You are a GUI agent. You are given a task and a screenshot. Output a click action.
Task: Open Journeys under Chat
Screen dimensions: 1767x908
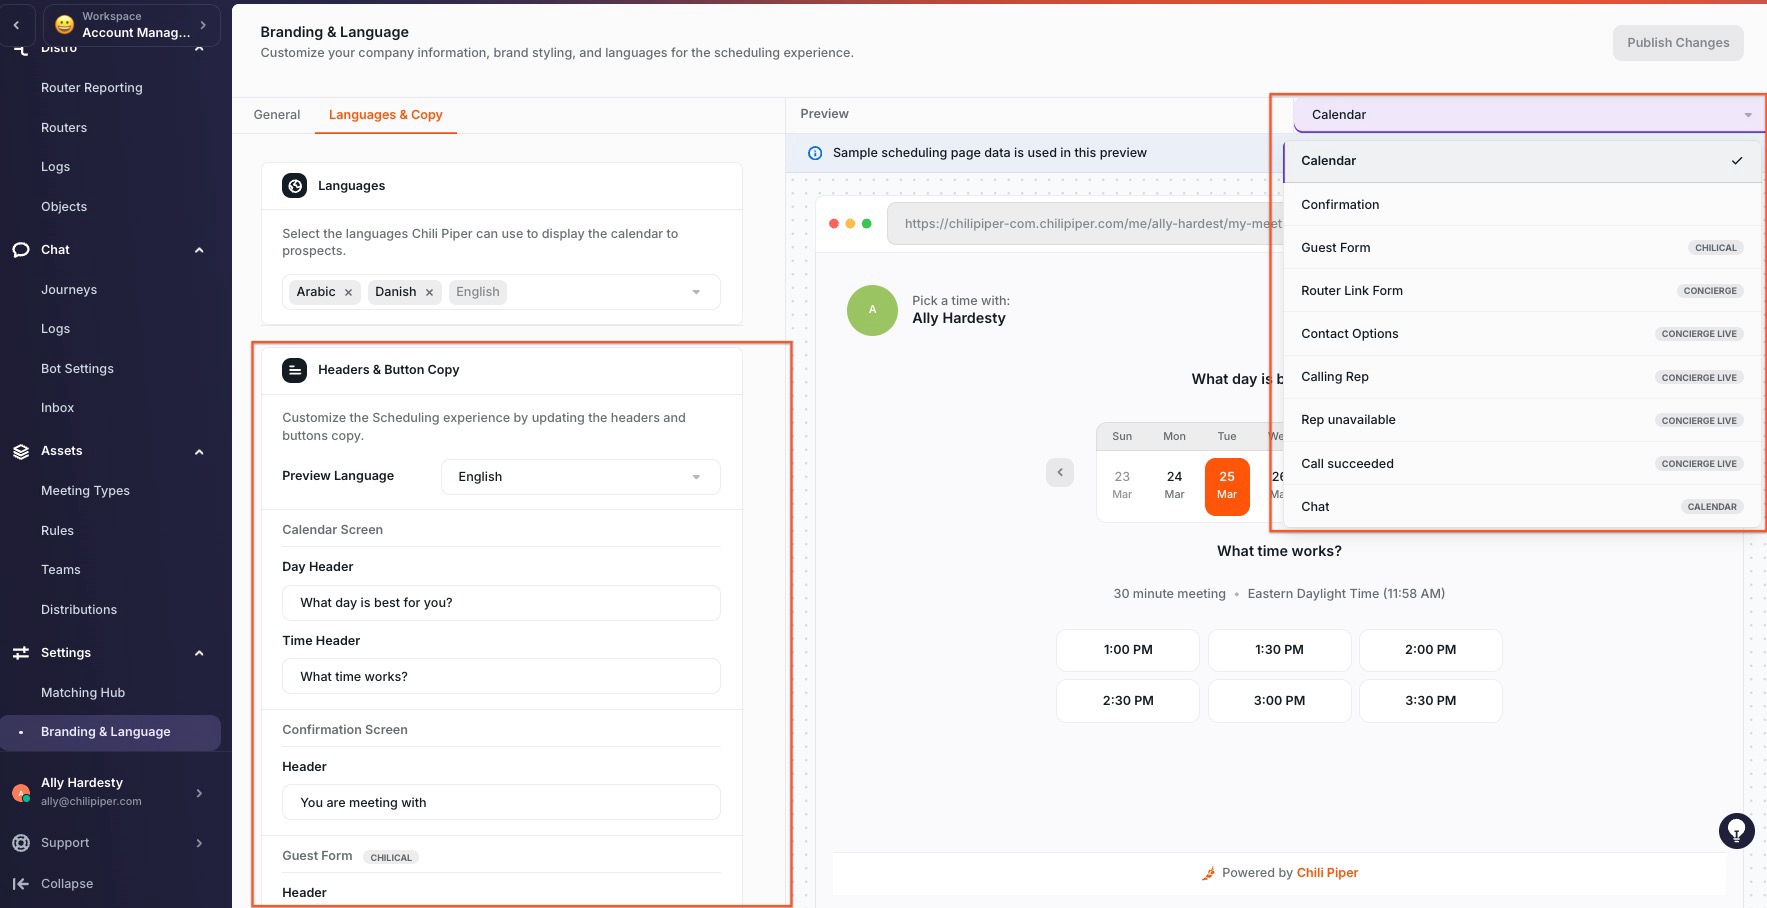[x=69, y=290]
